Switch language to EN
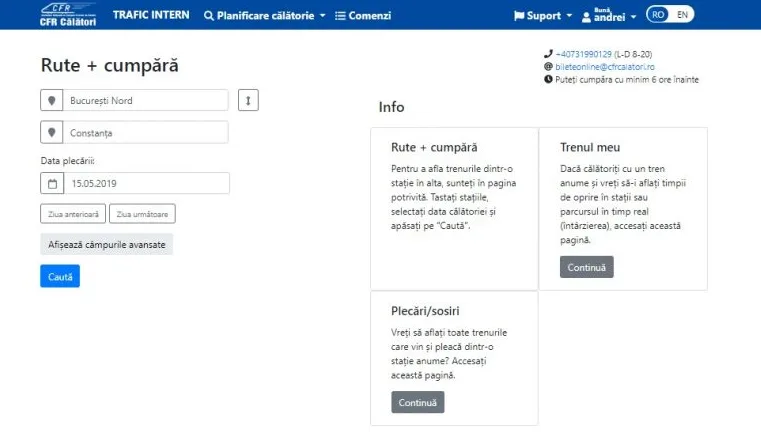 coord(682,15)
